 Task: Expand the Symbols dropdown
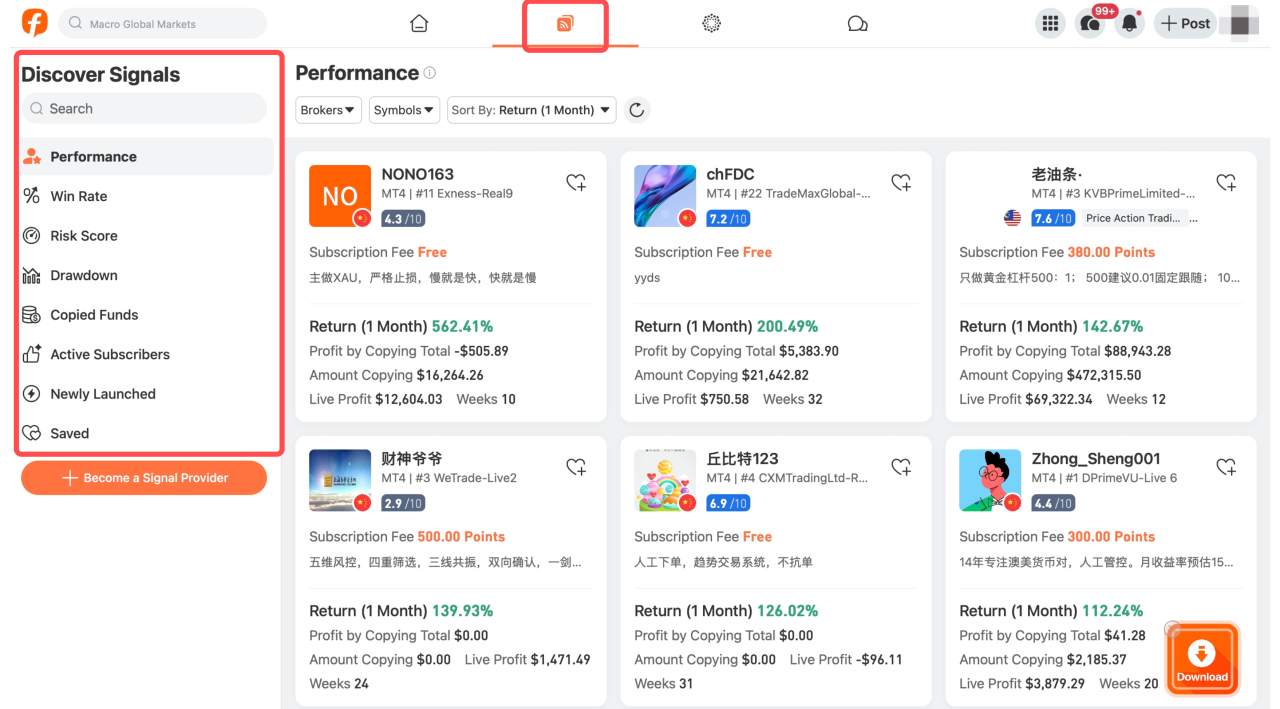coord(404,110)
